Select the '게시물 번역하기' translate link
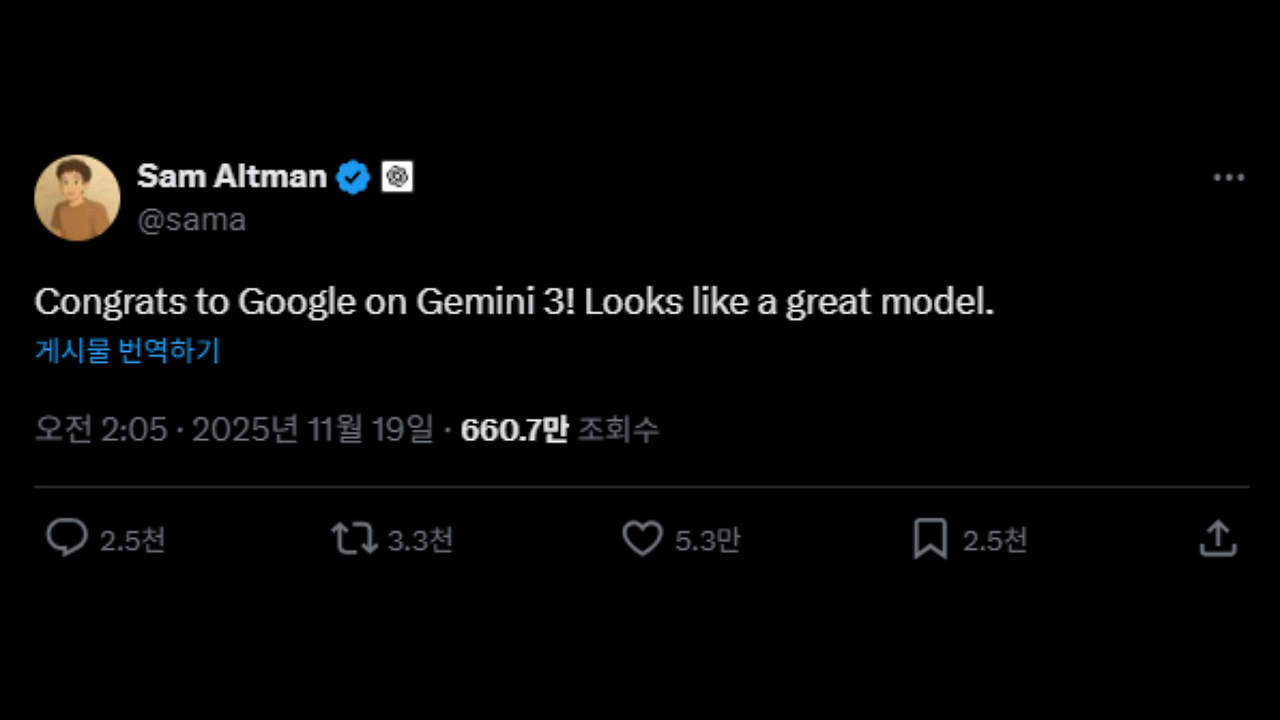Viewport: 1280px width, 720px height. pos(126,352)
